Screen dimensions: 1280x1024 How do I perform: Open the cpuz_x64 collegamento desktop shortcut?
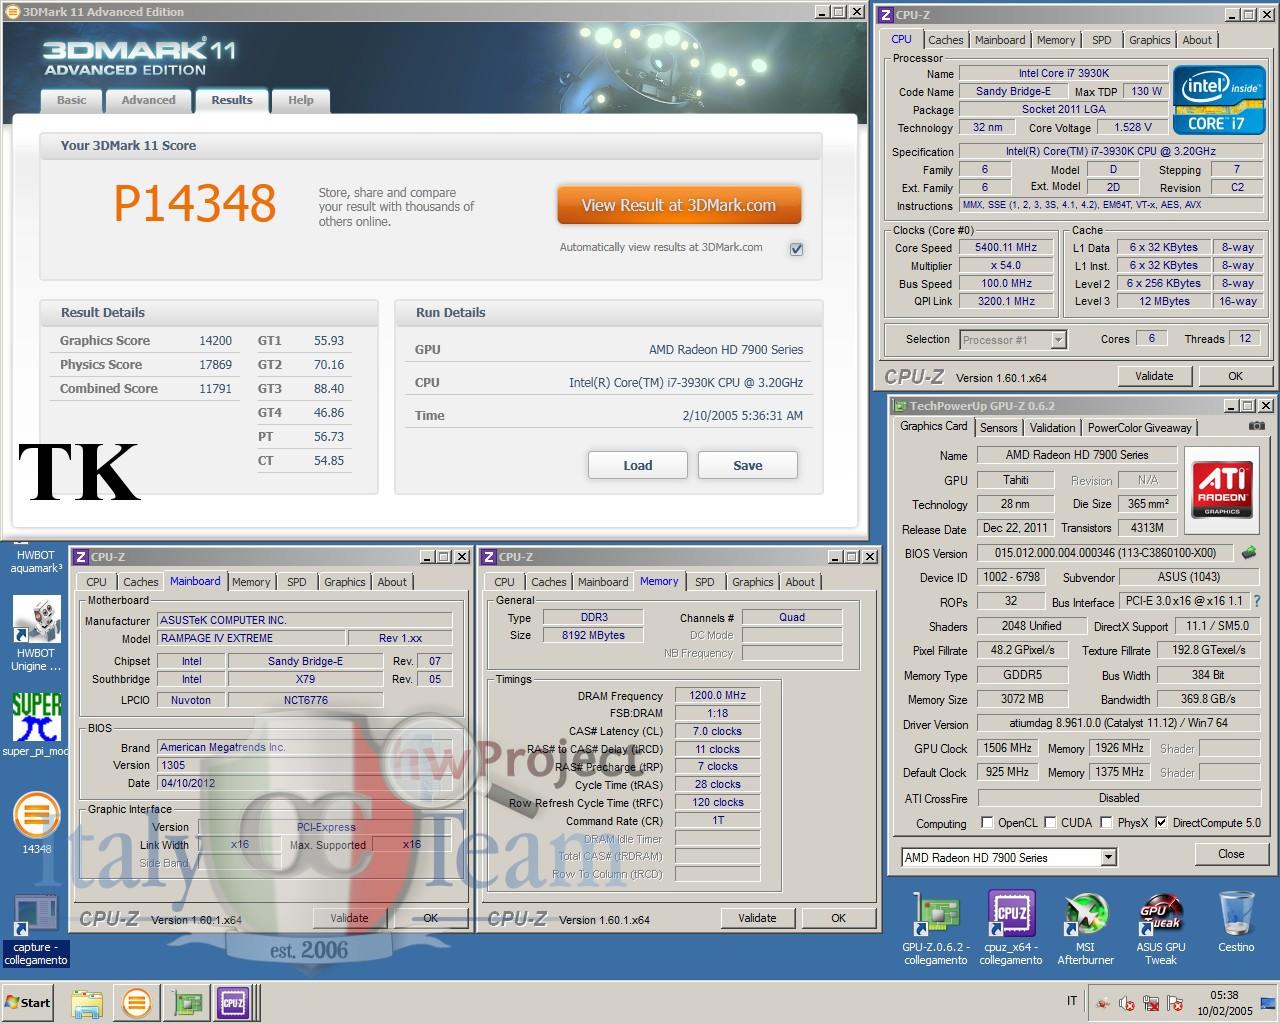tap(1010, 929)
